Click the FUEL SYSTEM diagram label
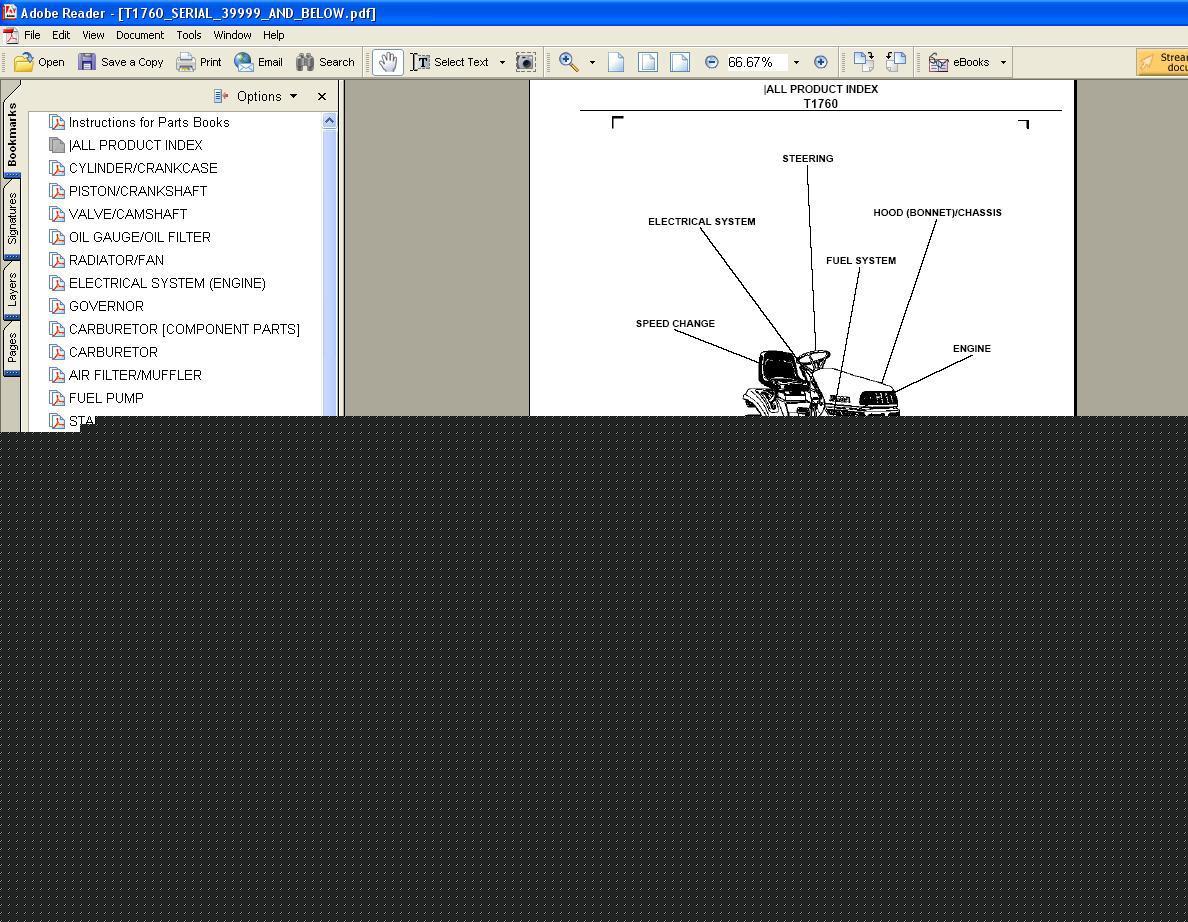Image resolution: width=1188 pixels, height=922 pixels. (861, 260)
